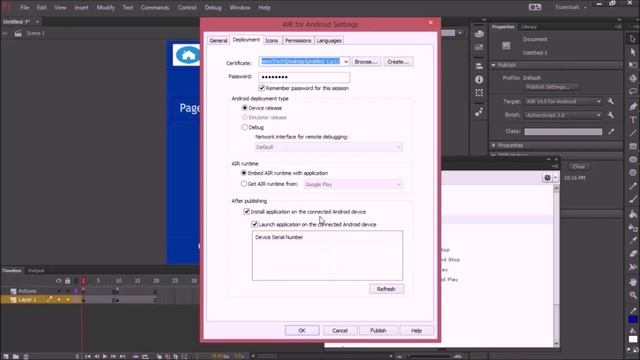Go to first frame in timeline
Screen dimensions: 640x360
pos(87,356)
